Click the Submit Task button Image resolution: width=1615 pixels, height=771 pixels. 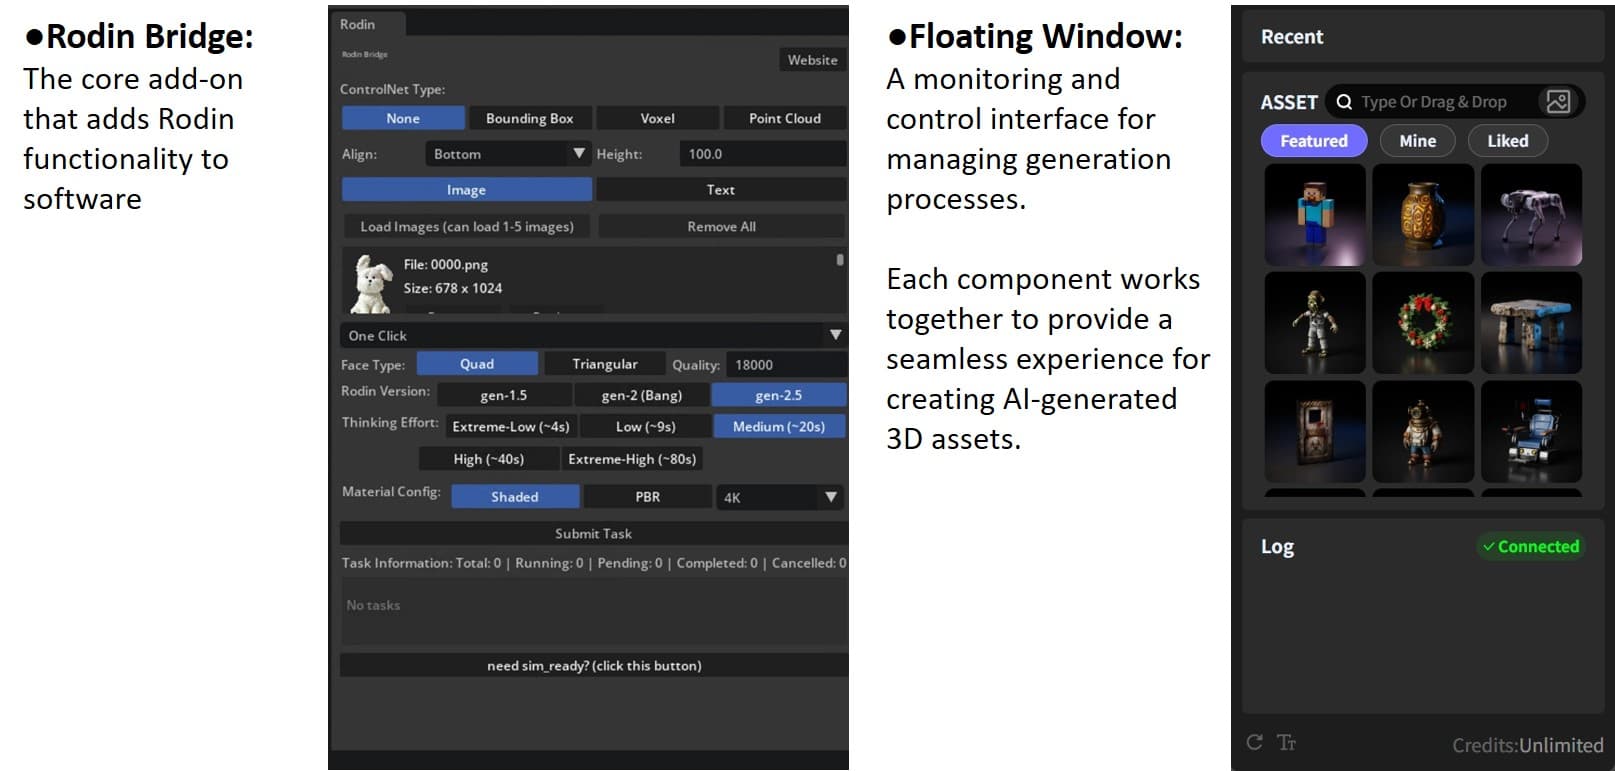pos(593,534)
